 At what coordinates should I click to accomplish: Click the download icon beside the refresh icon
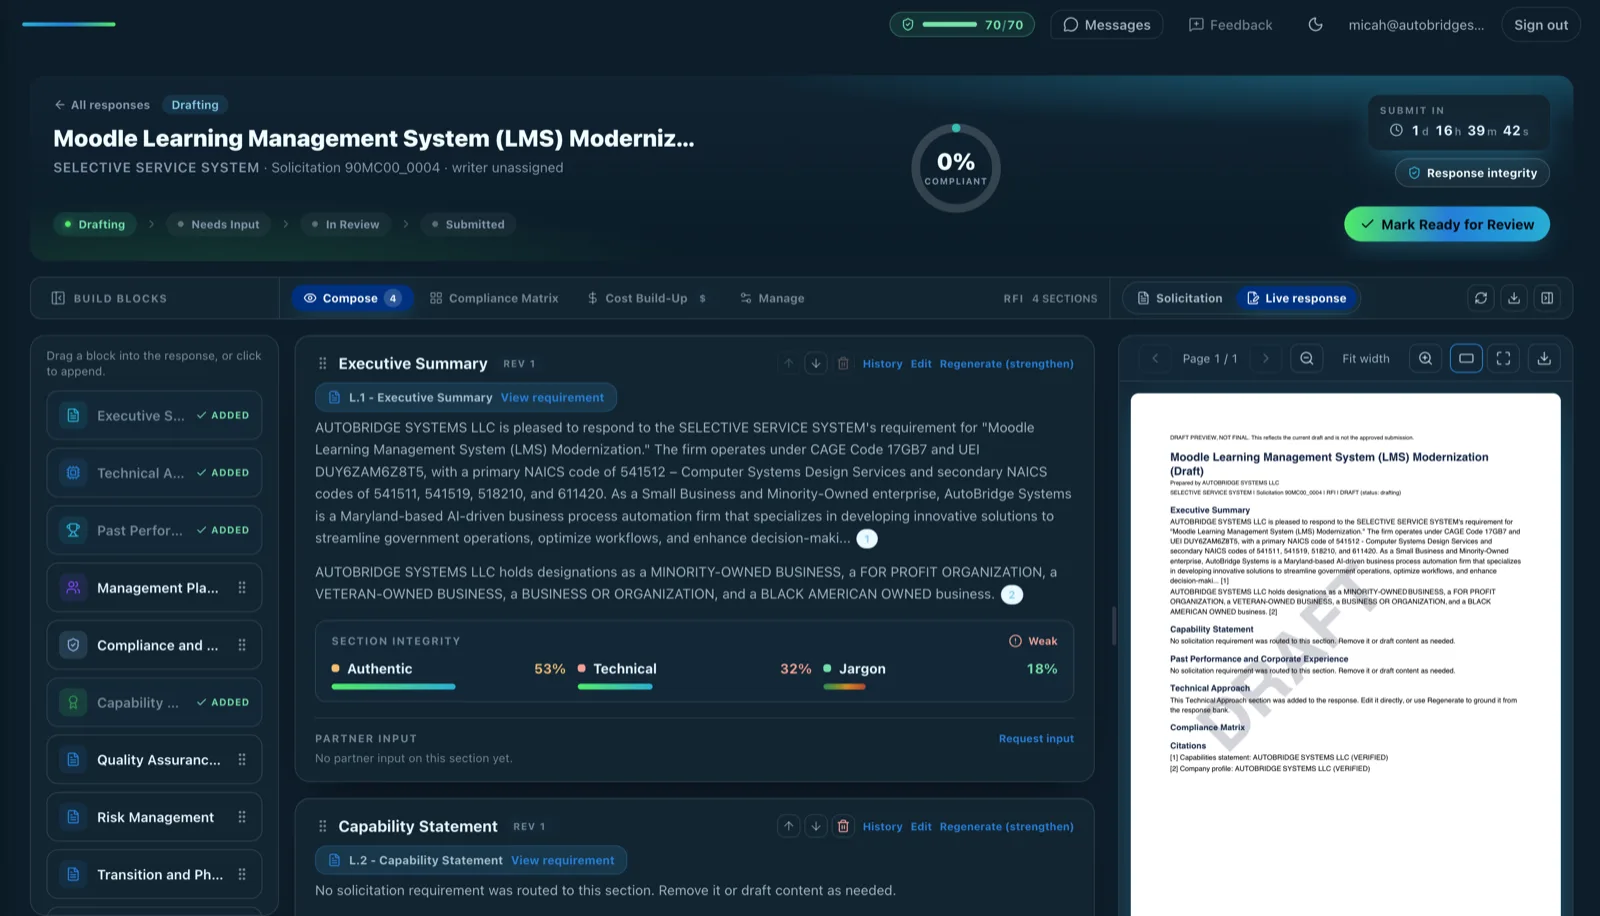click(1514, 298)
